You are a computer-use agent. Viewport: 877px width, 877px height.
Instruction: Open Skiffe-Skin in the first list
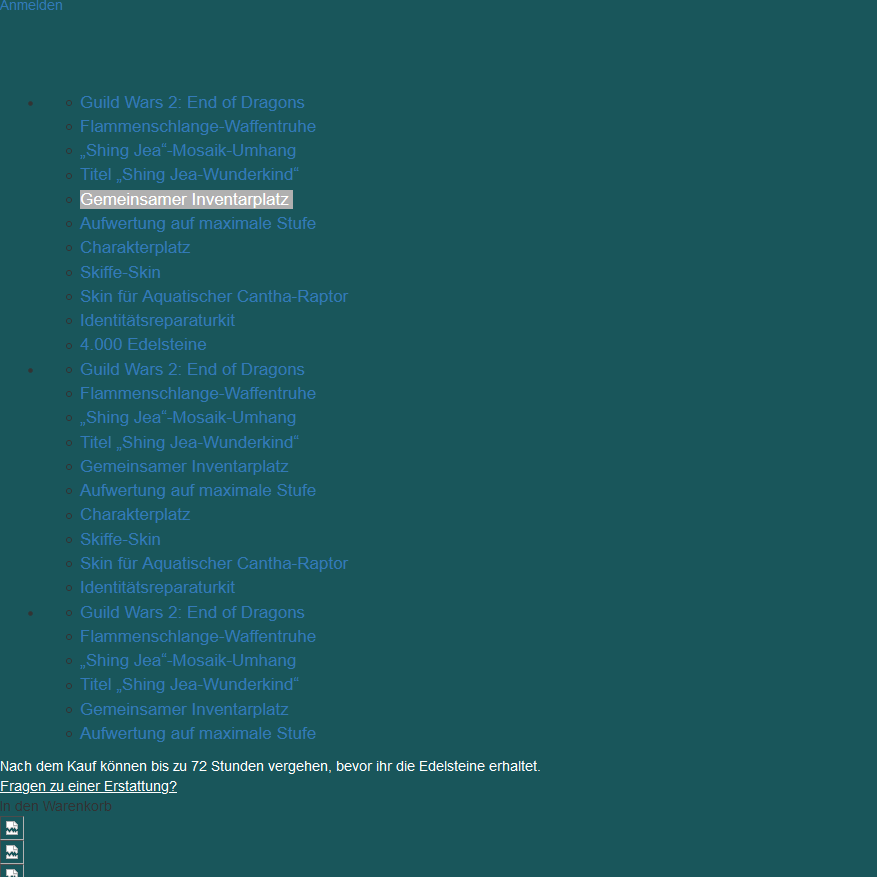pos(120,272)
